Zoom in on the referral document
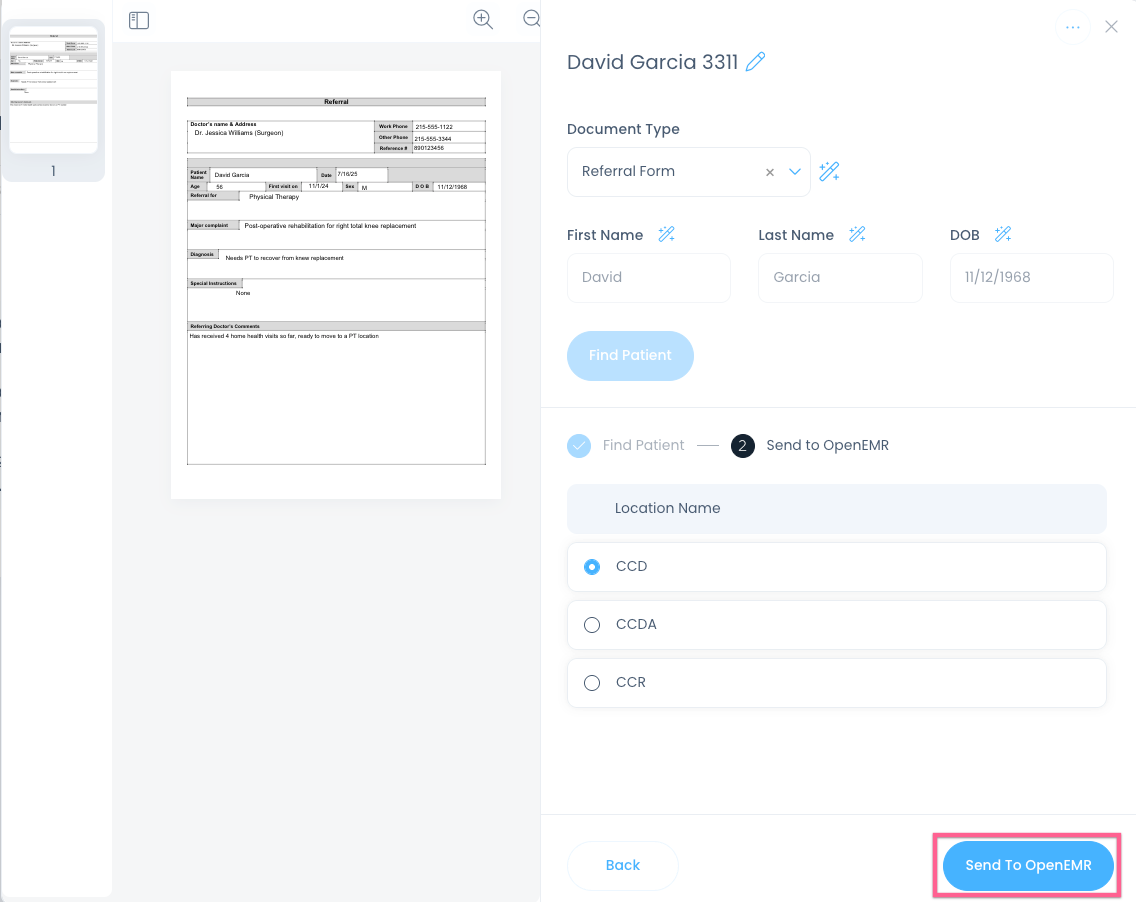Screen dimensions: 1136x902 point(483,19)
